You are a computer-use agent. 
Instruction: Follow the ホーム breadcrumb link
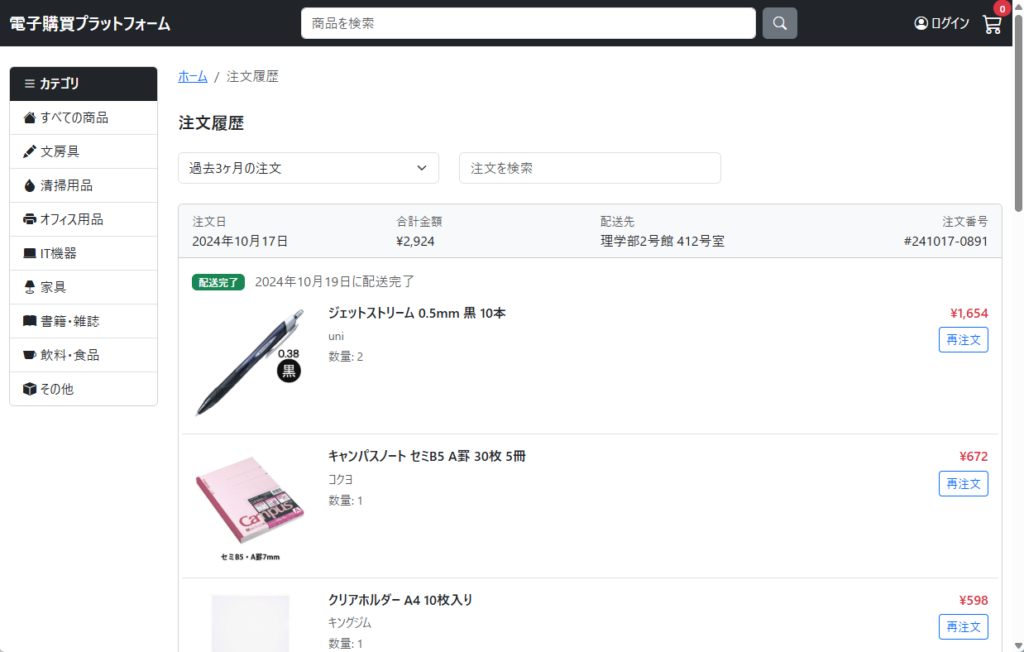193,77
